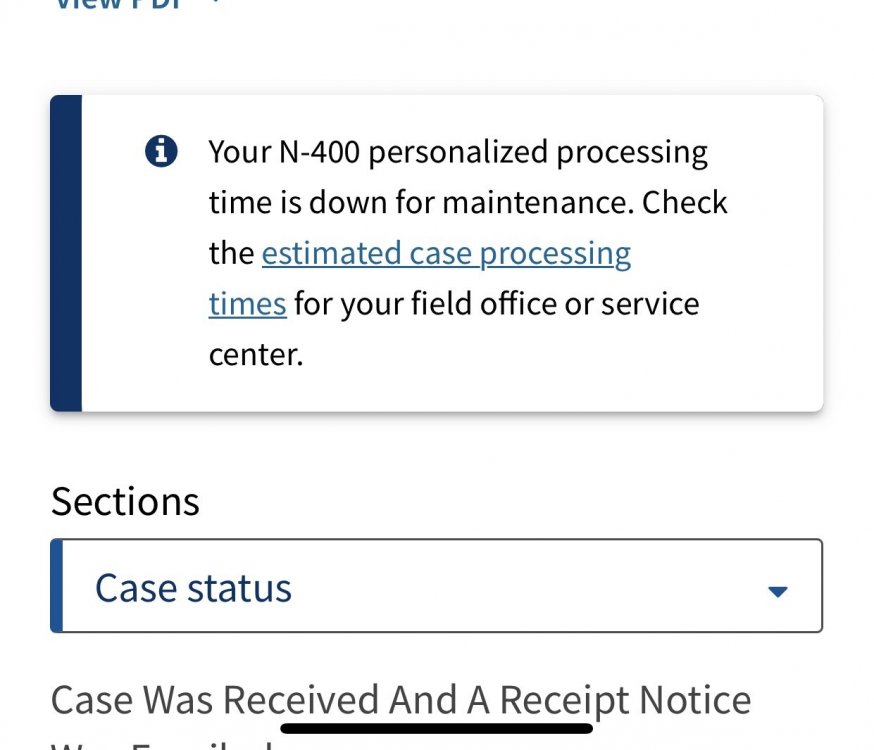Click the Sections heading
The image size is (874, 750).
pos(125,501)
